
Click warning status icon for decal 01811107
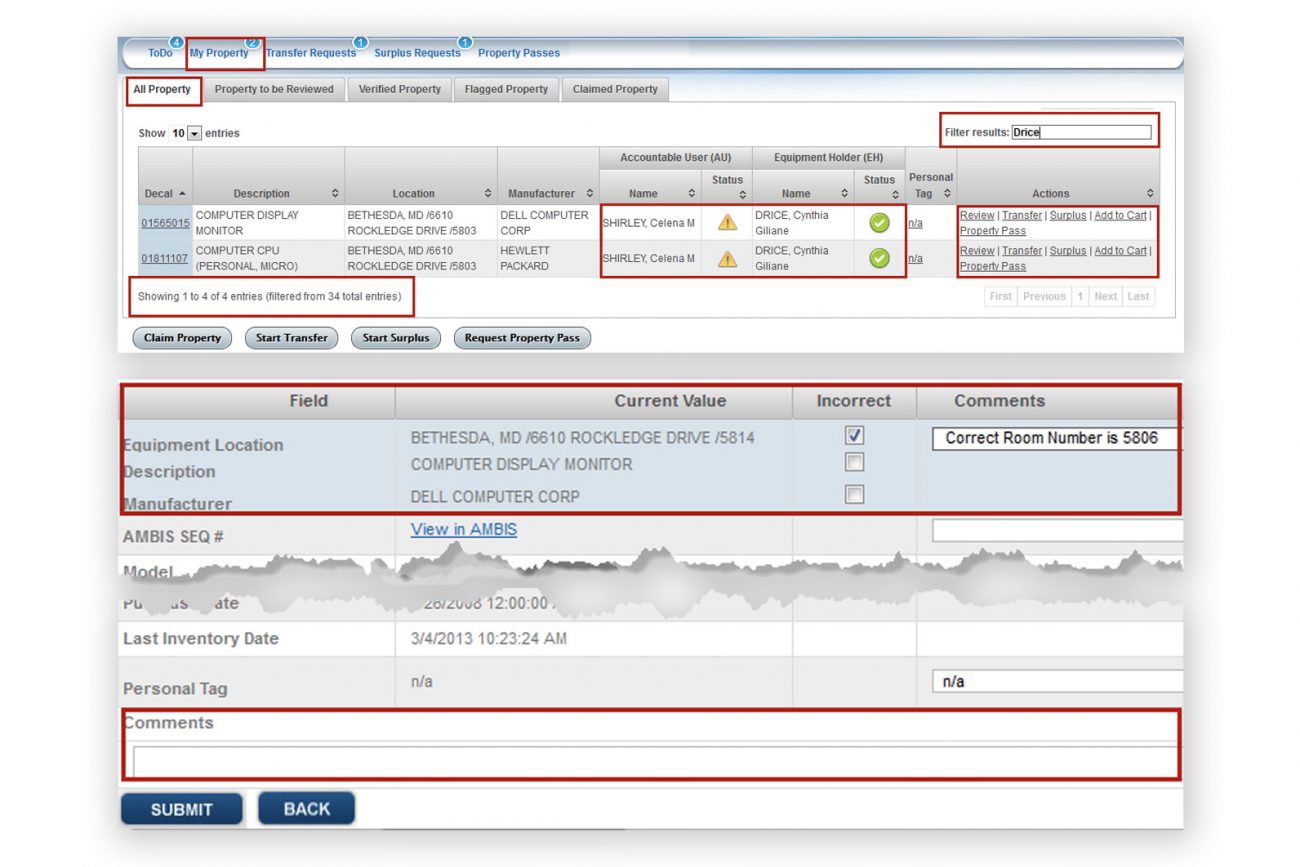727,259
